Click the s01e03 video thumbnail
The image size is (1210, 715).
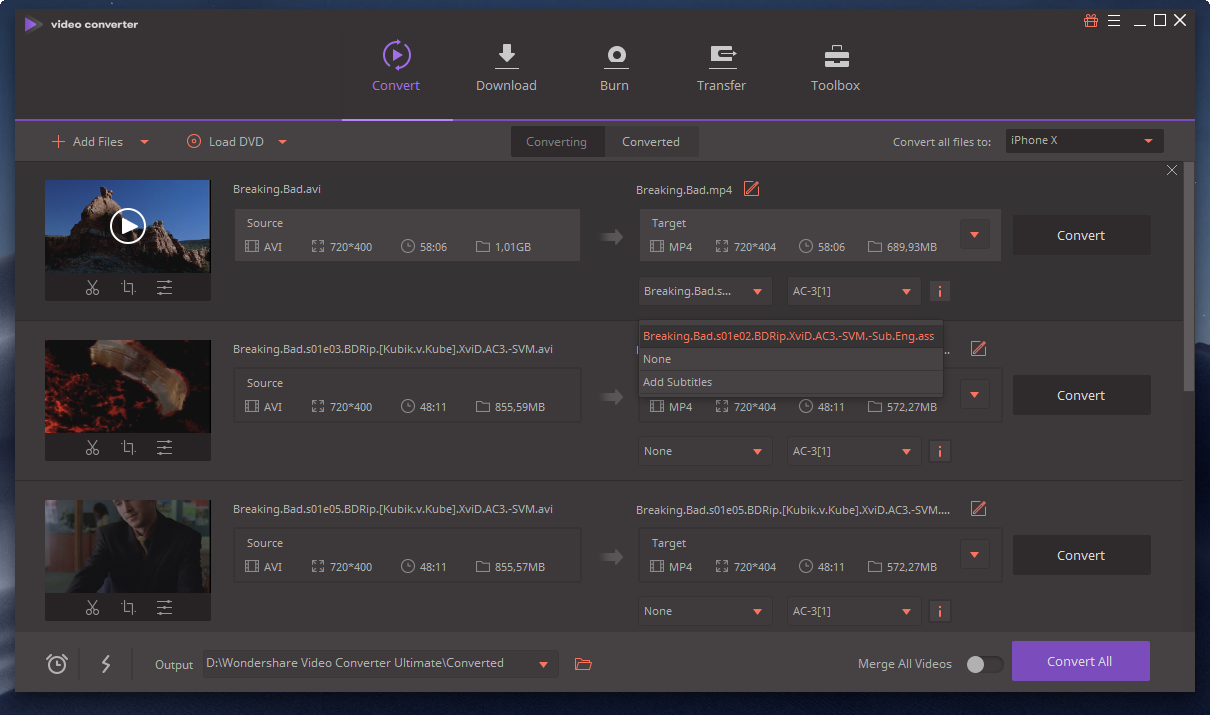(x=127, y=386)
